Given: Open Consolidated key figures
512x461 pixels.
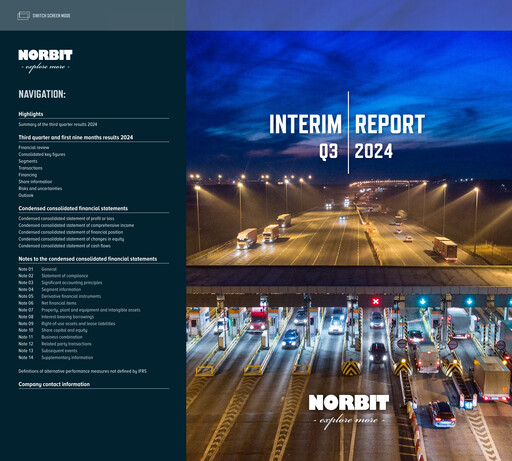Looking at the screenshot, I should point(42,154).
